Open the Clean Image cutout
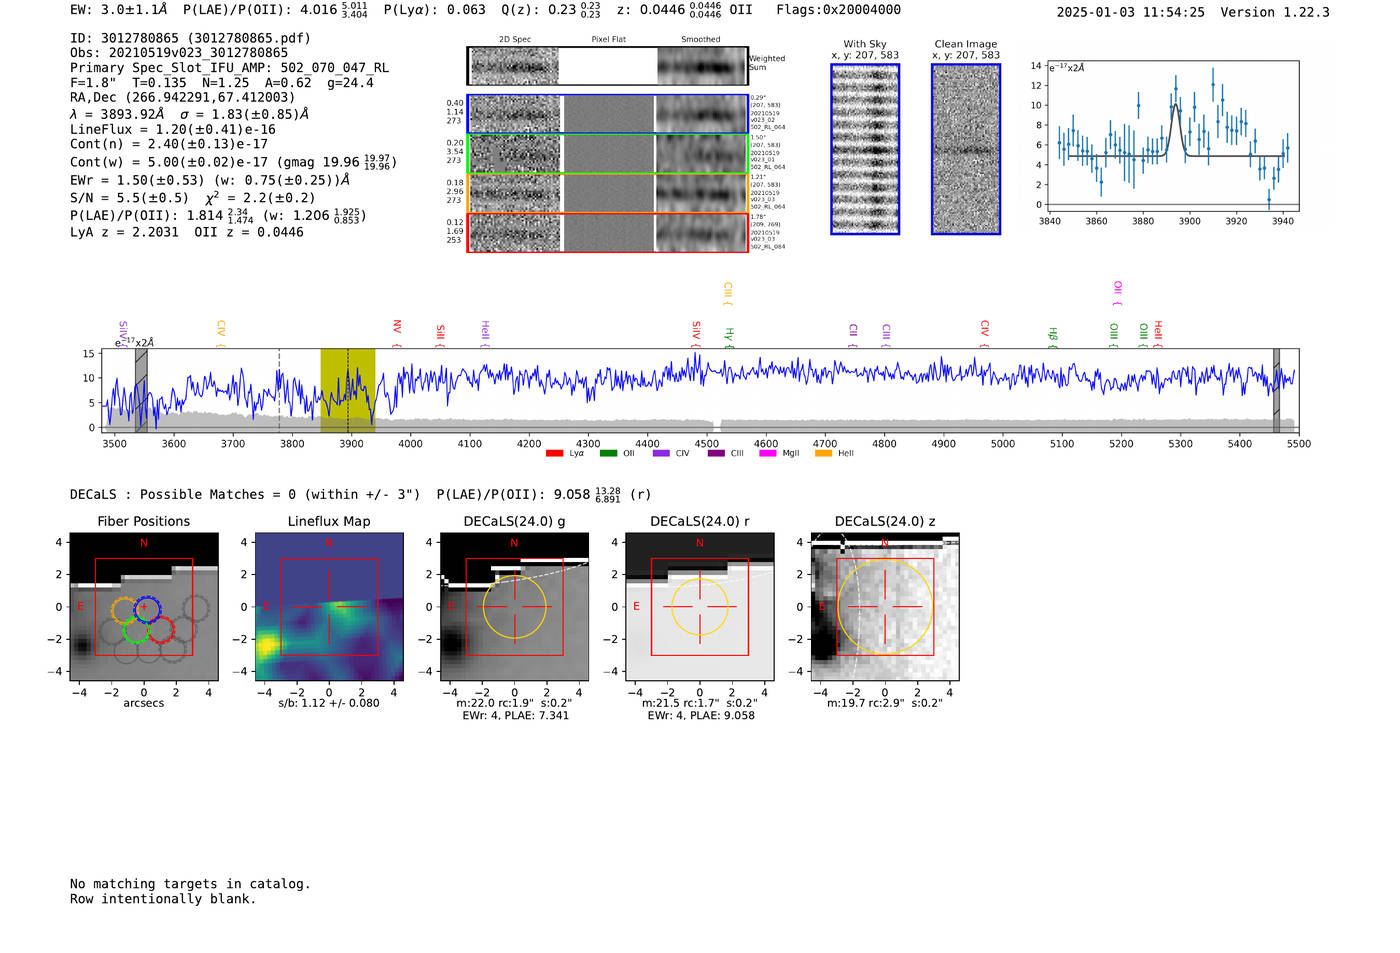Screen dimensions: 1400x953 [966, 149]
